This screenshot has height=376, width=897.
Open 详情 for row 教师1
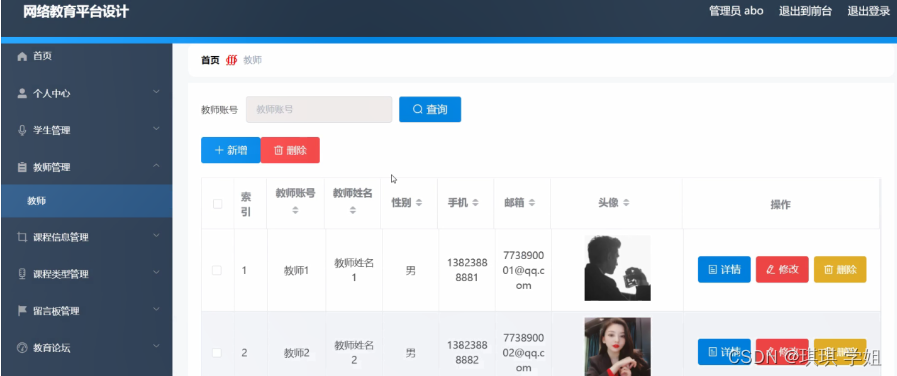click(x=724, y=270)
